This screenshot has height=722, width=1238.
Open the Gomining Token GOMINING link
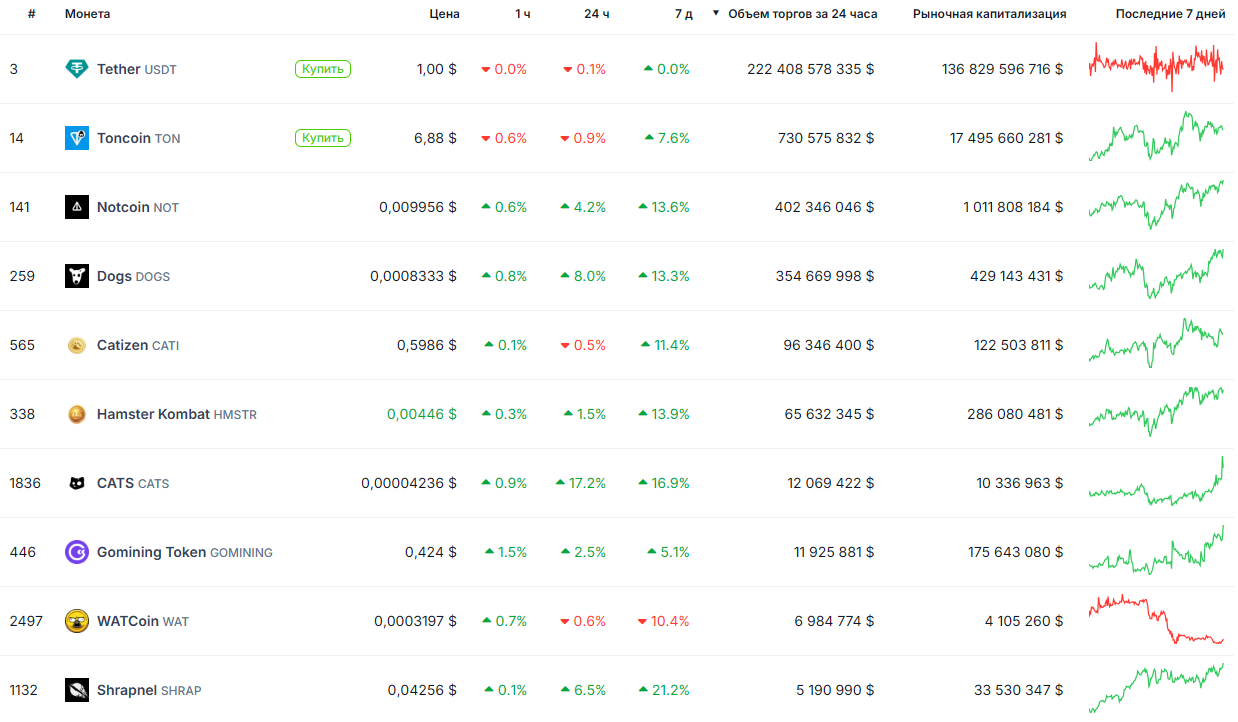(185, 552)
